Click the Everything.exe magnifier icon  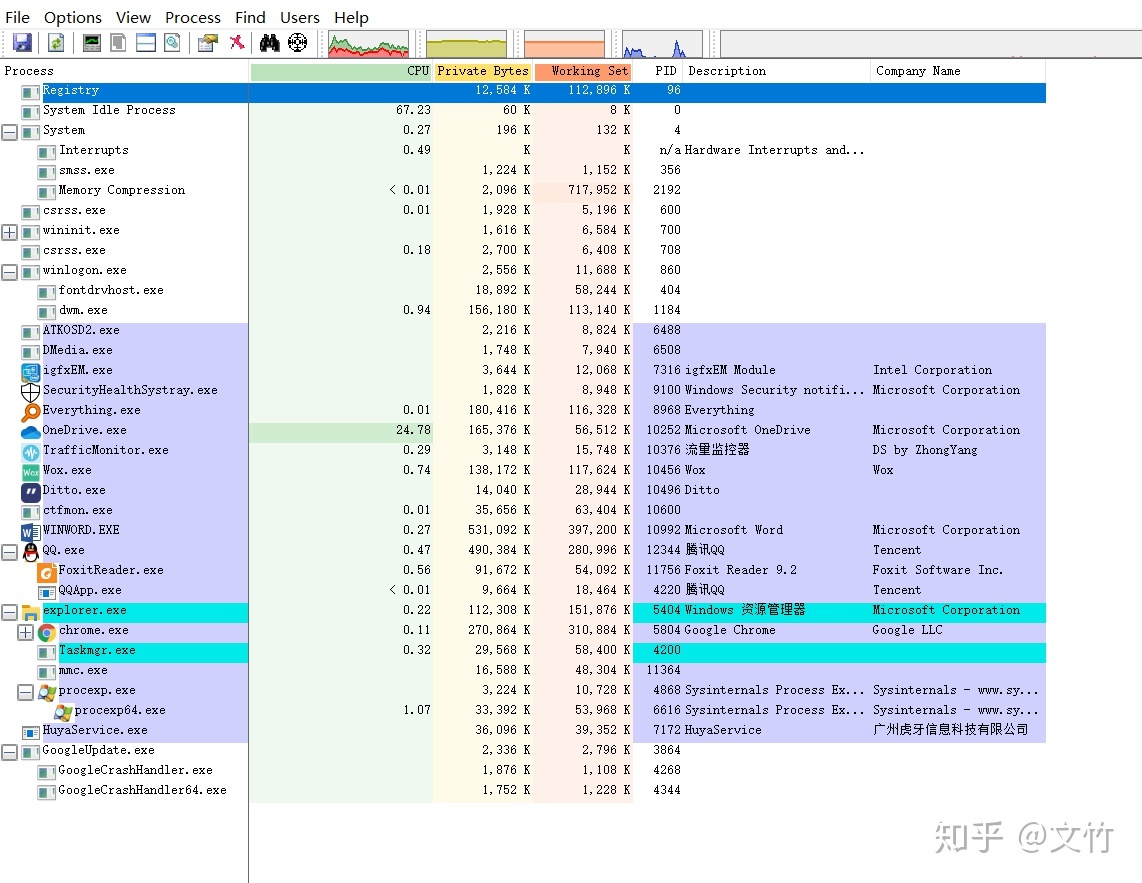[x=31, y=412]
